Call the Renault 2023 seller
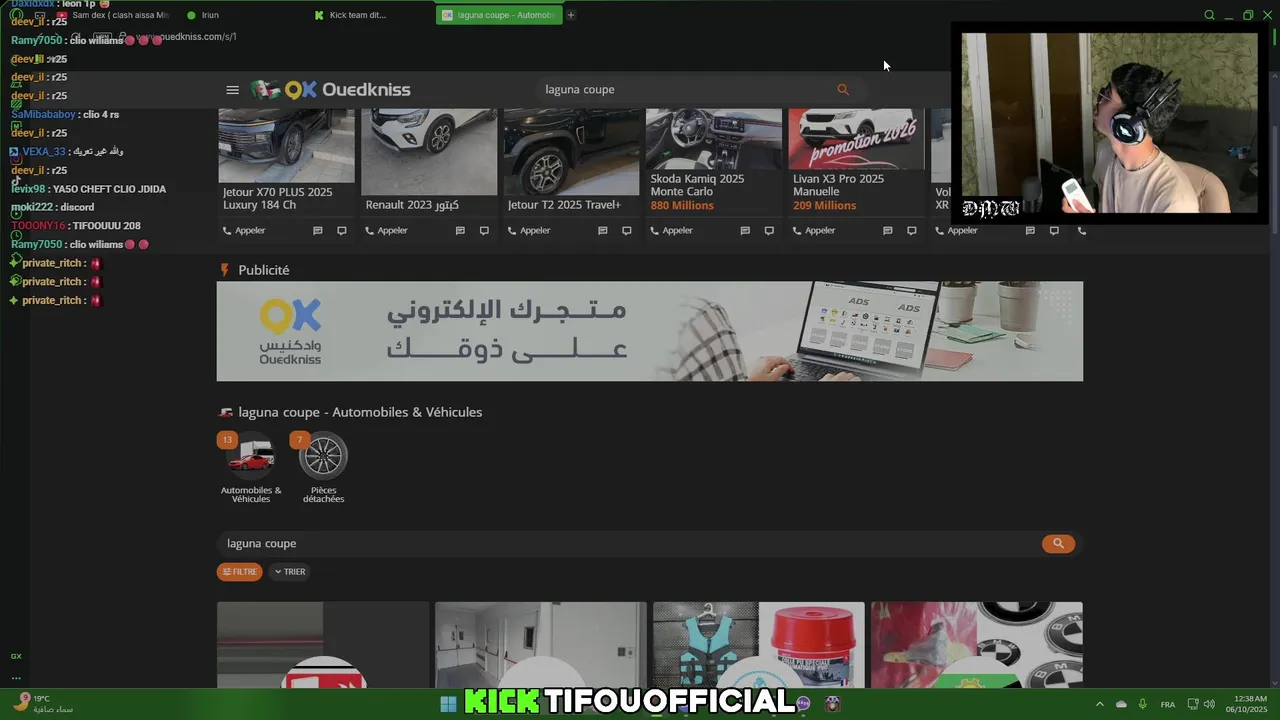The width and height of the screenshot is (1280, 720). click(x=386, y=231)
